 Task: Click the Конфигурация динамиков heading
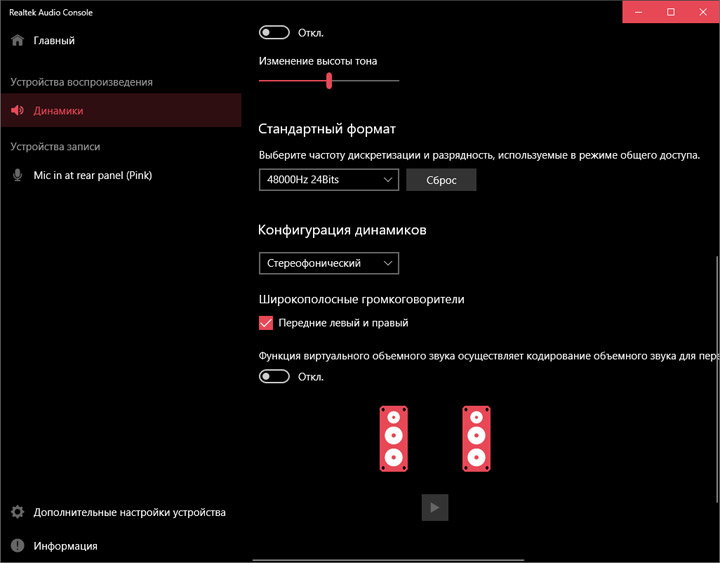point(342,230)
